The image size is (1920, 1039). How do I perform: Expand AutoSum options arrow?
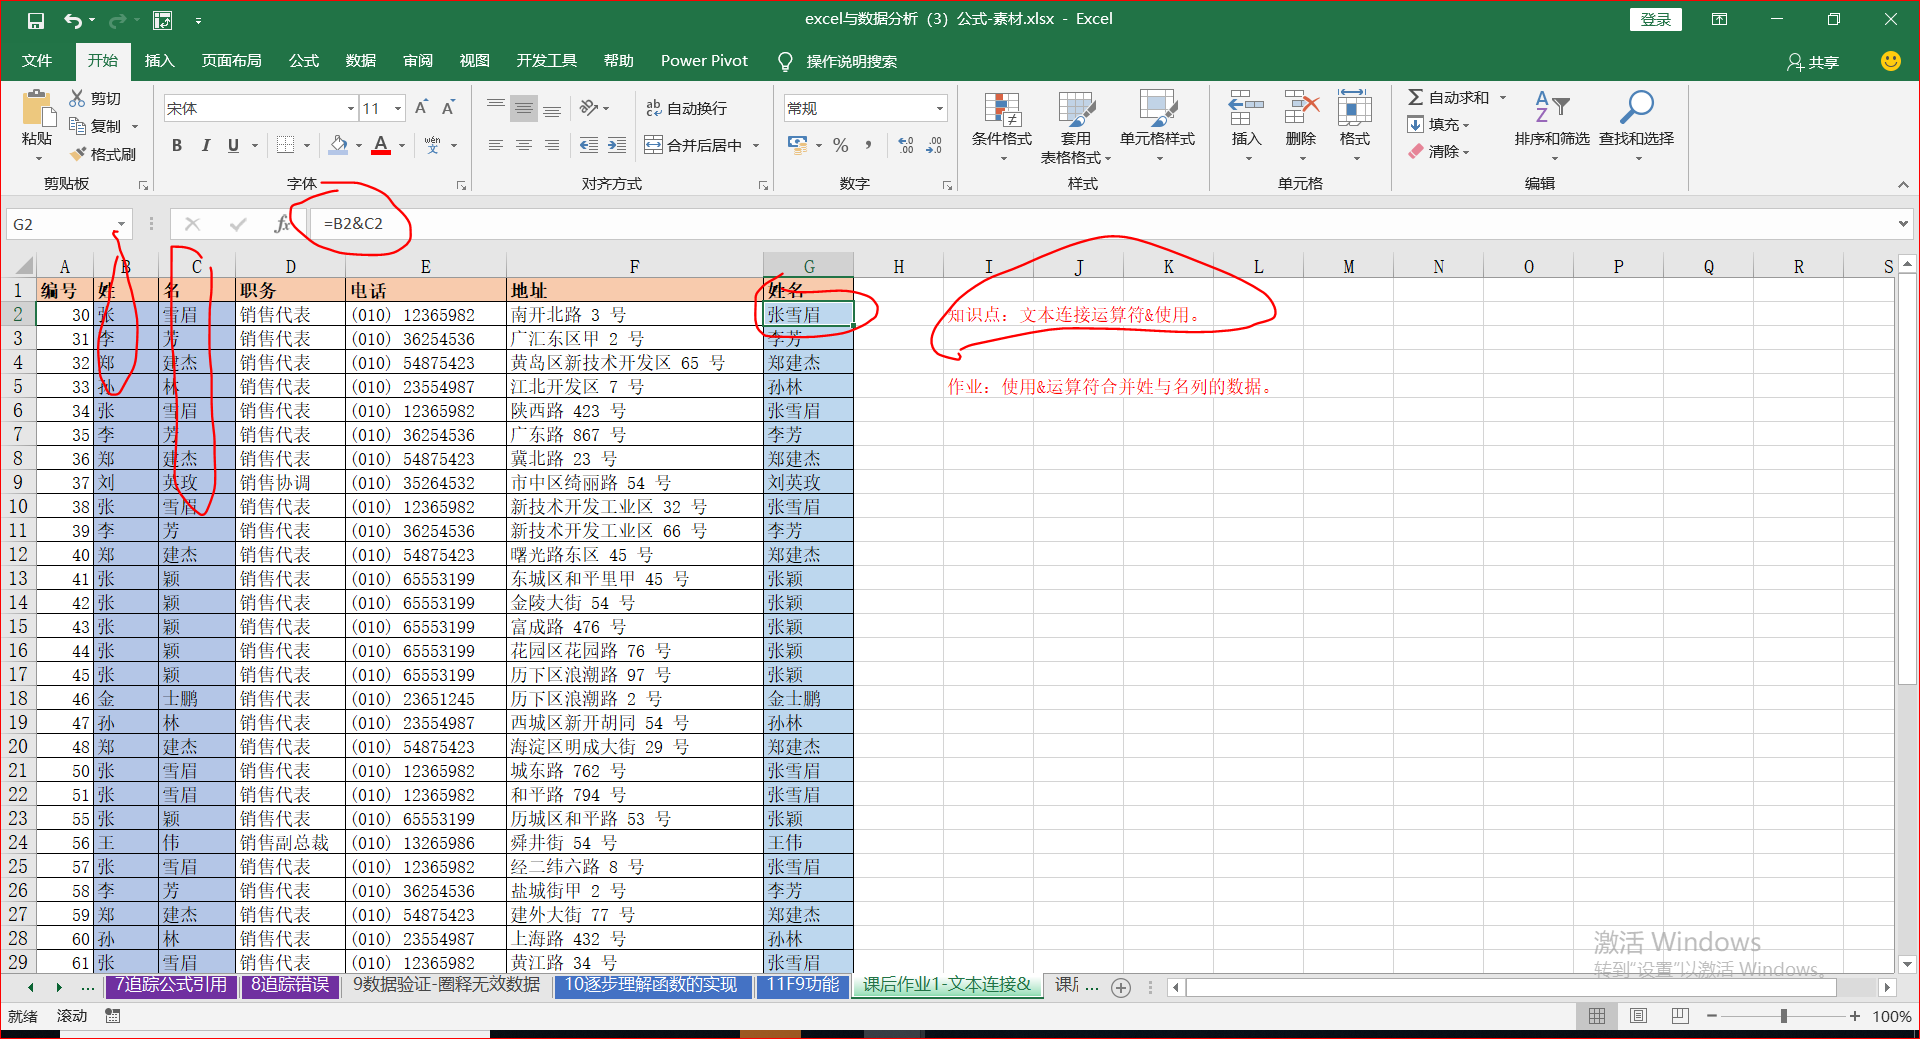1502,98
